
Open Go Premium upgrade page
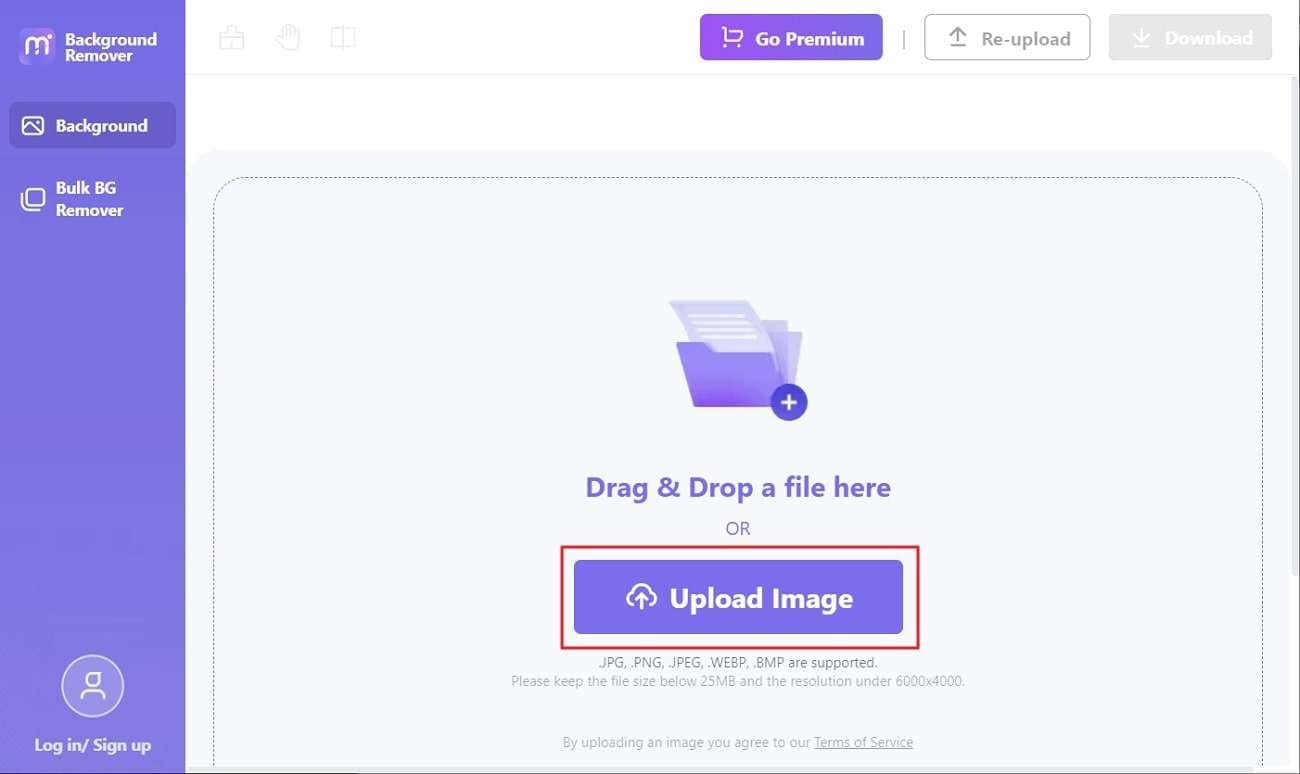click(791, 37)
